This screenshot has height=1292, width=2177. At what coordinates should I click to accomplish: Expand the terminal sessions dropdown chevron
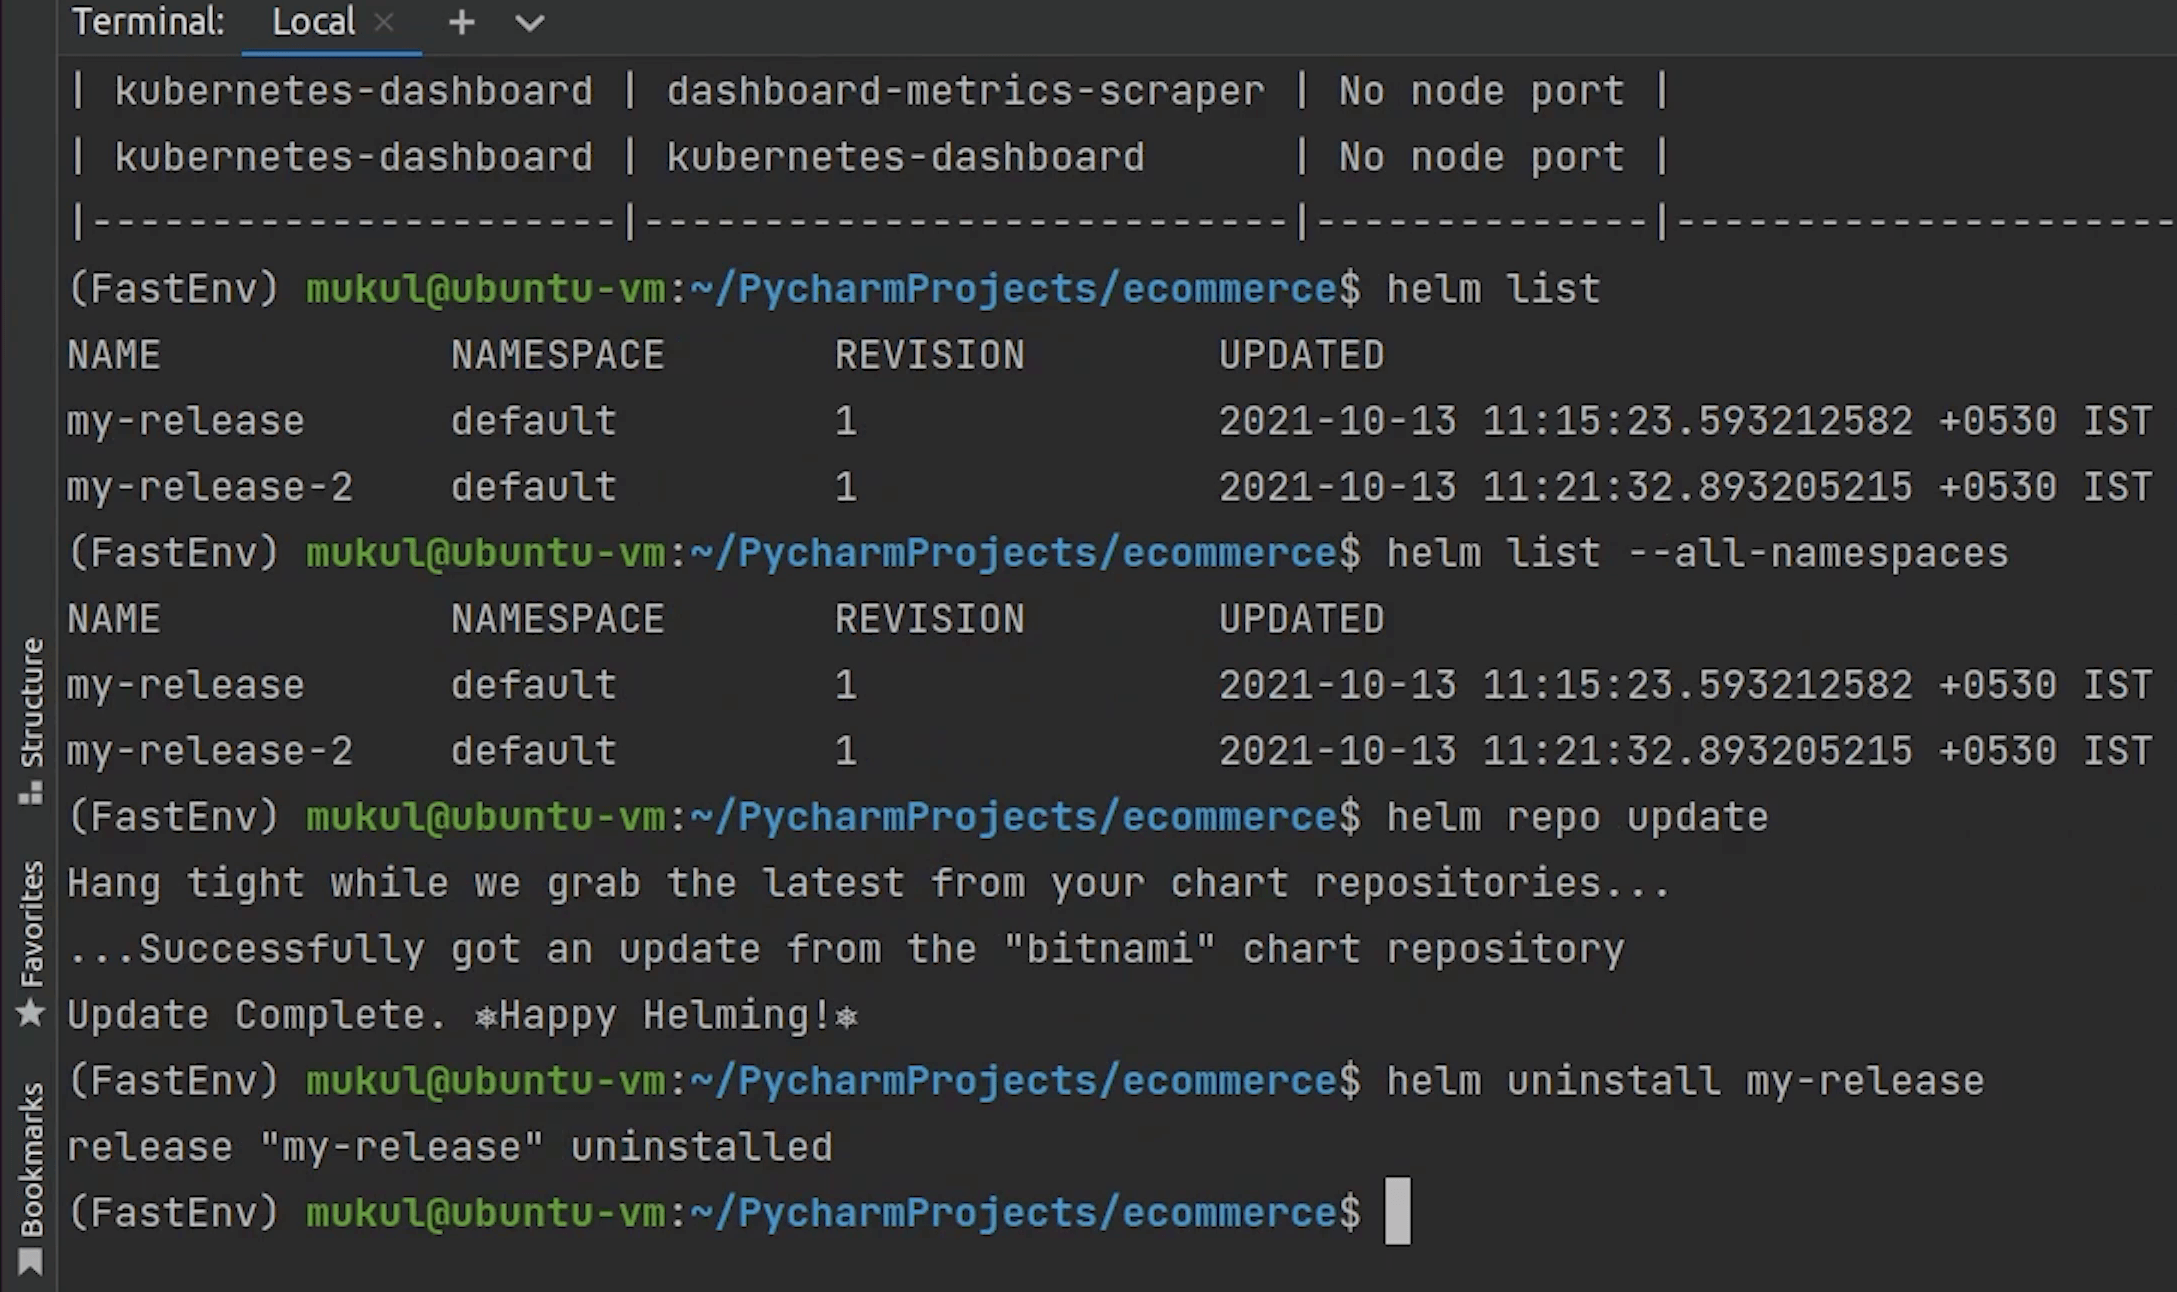(x=529, y=22)
